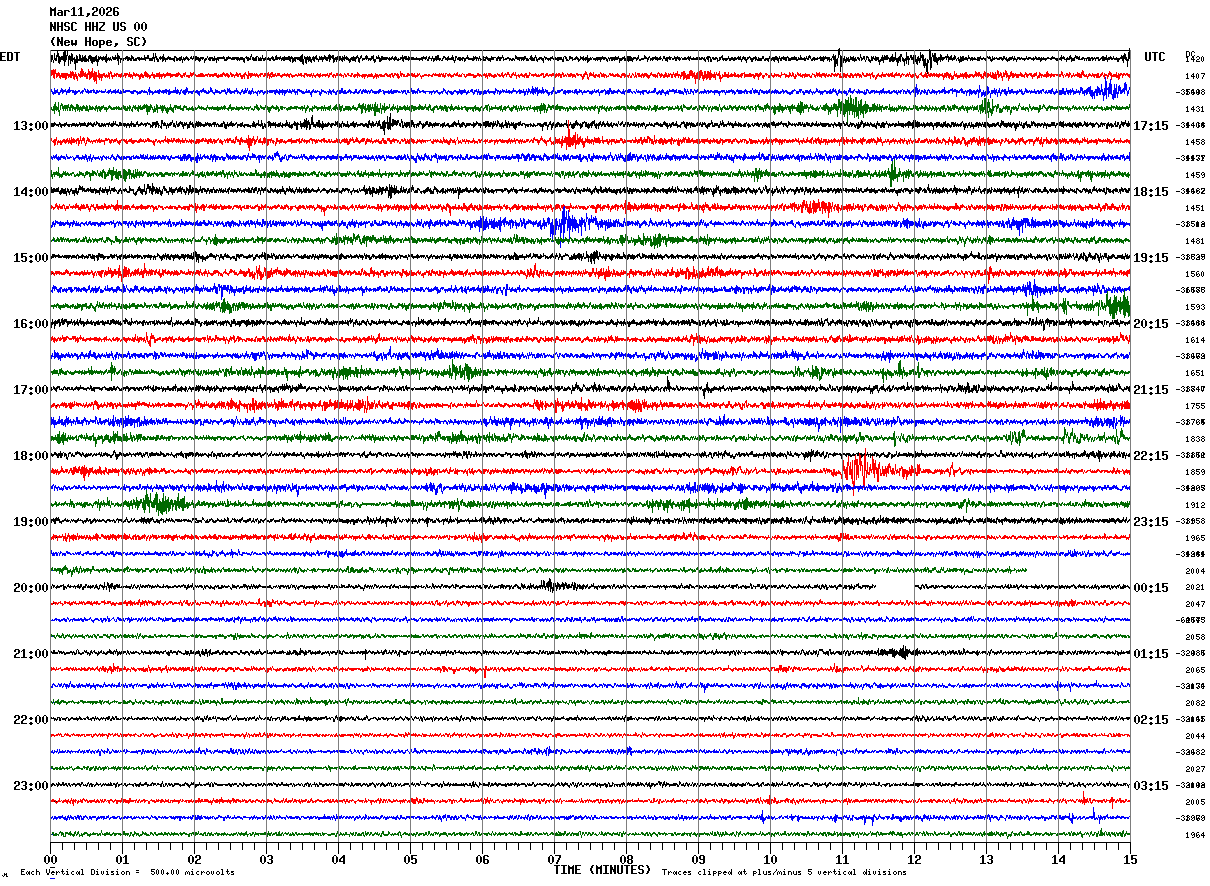Click DC offset value 1755
Viewport: 1210px width, 886px height.
click(x=1195, y=406)
